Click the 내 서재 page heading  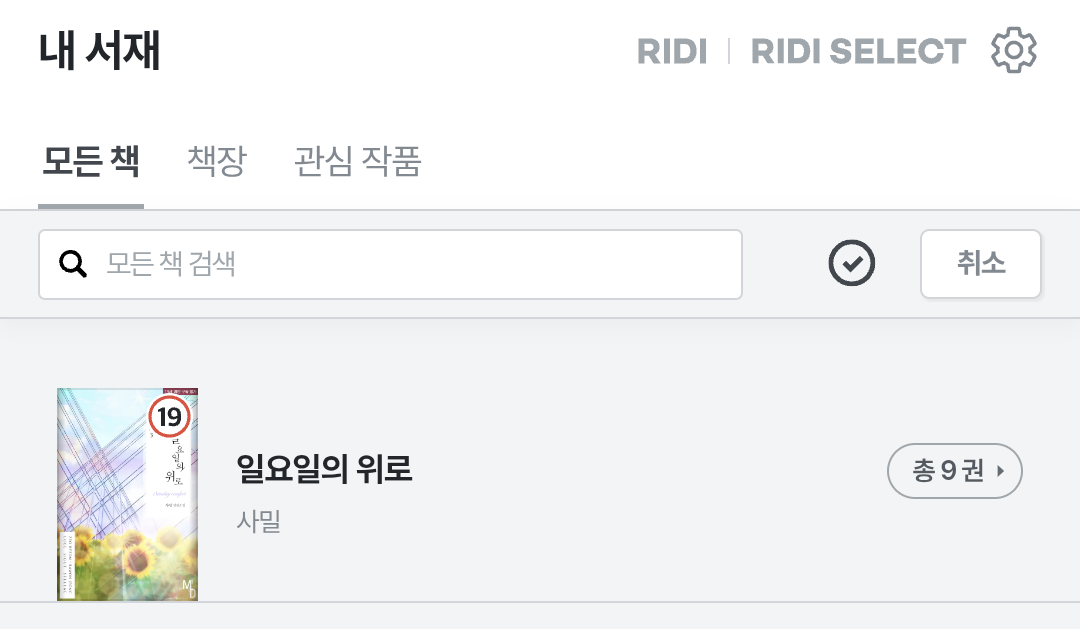100,51
